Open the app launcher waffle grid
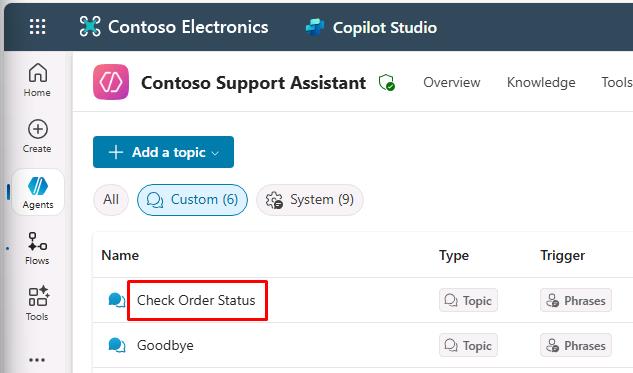 (x=38, y=27)
